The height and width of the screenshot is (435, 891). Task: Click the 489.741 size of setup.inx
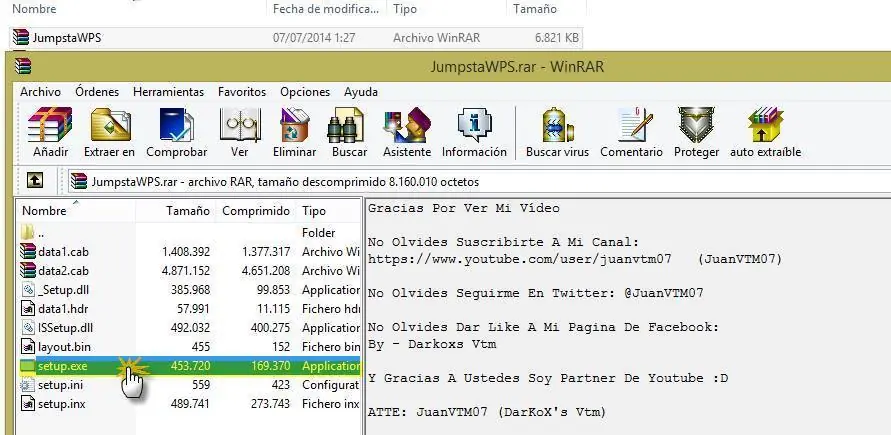point(190,404)
